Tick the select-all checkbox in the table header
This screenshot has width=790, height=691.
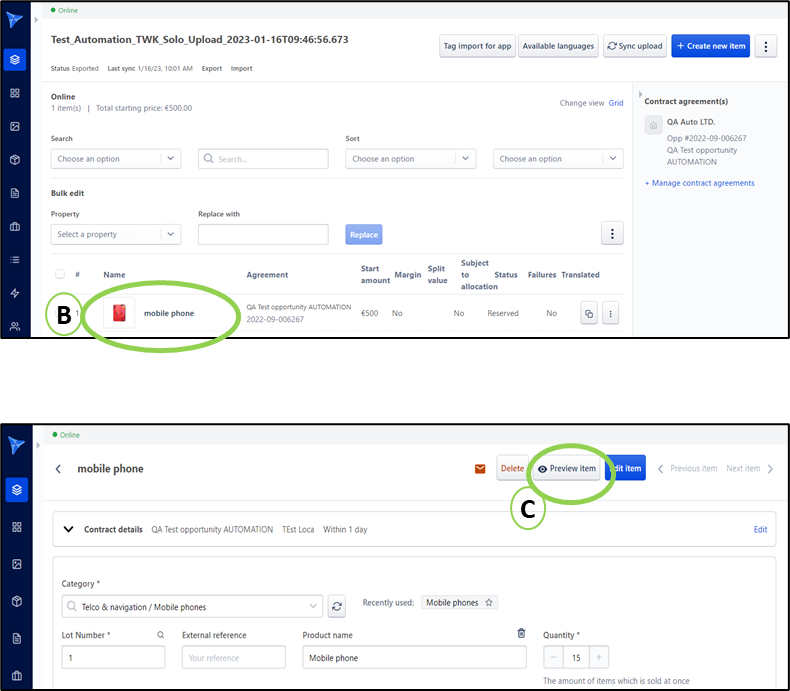pyautogui.click(x=60, y=274)
